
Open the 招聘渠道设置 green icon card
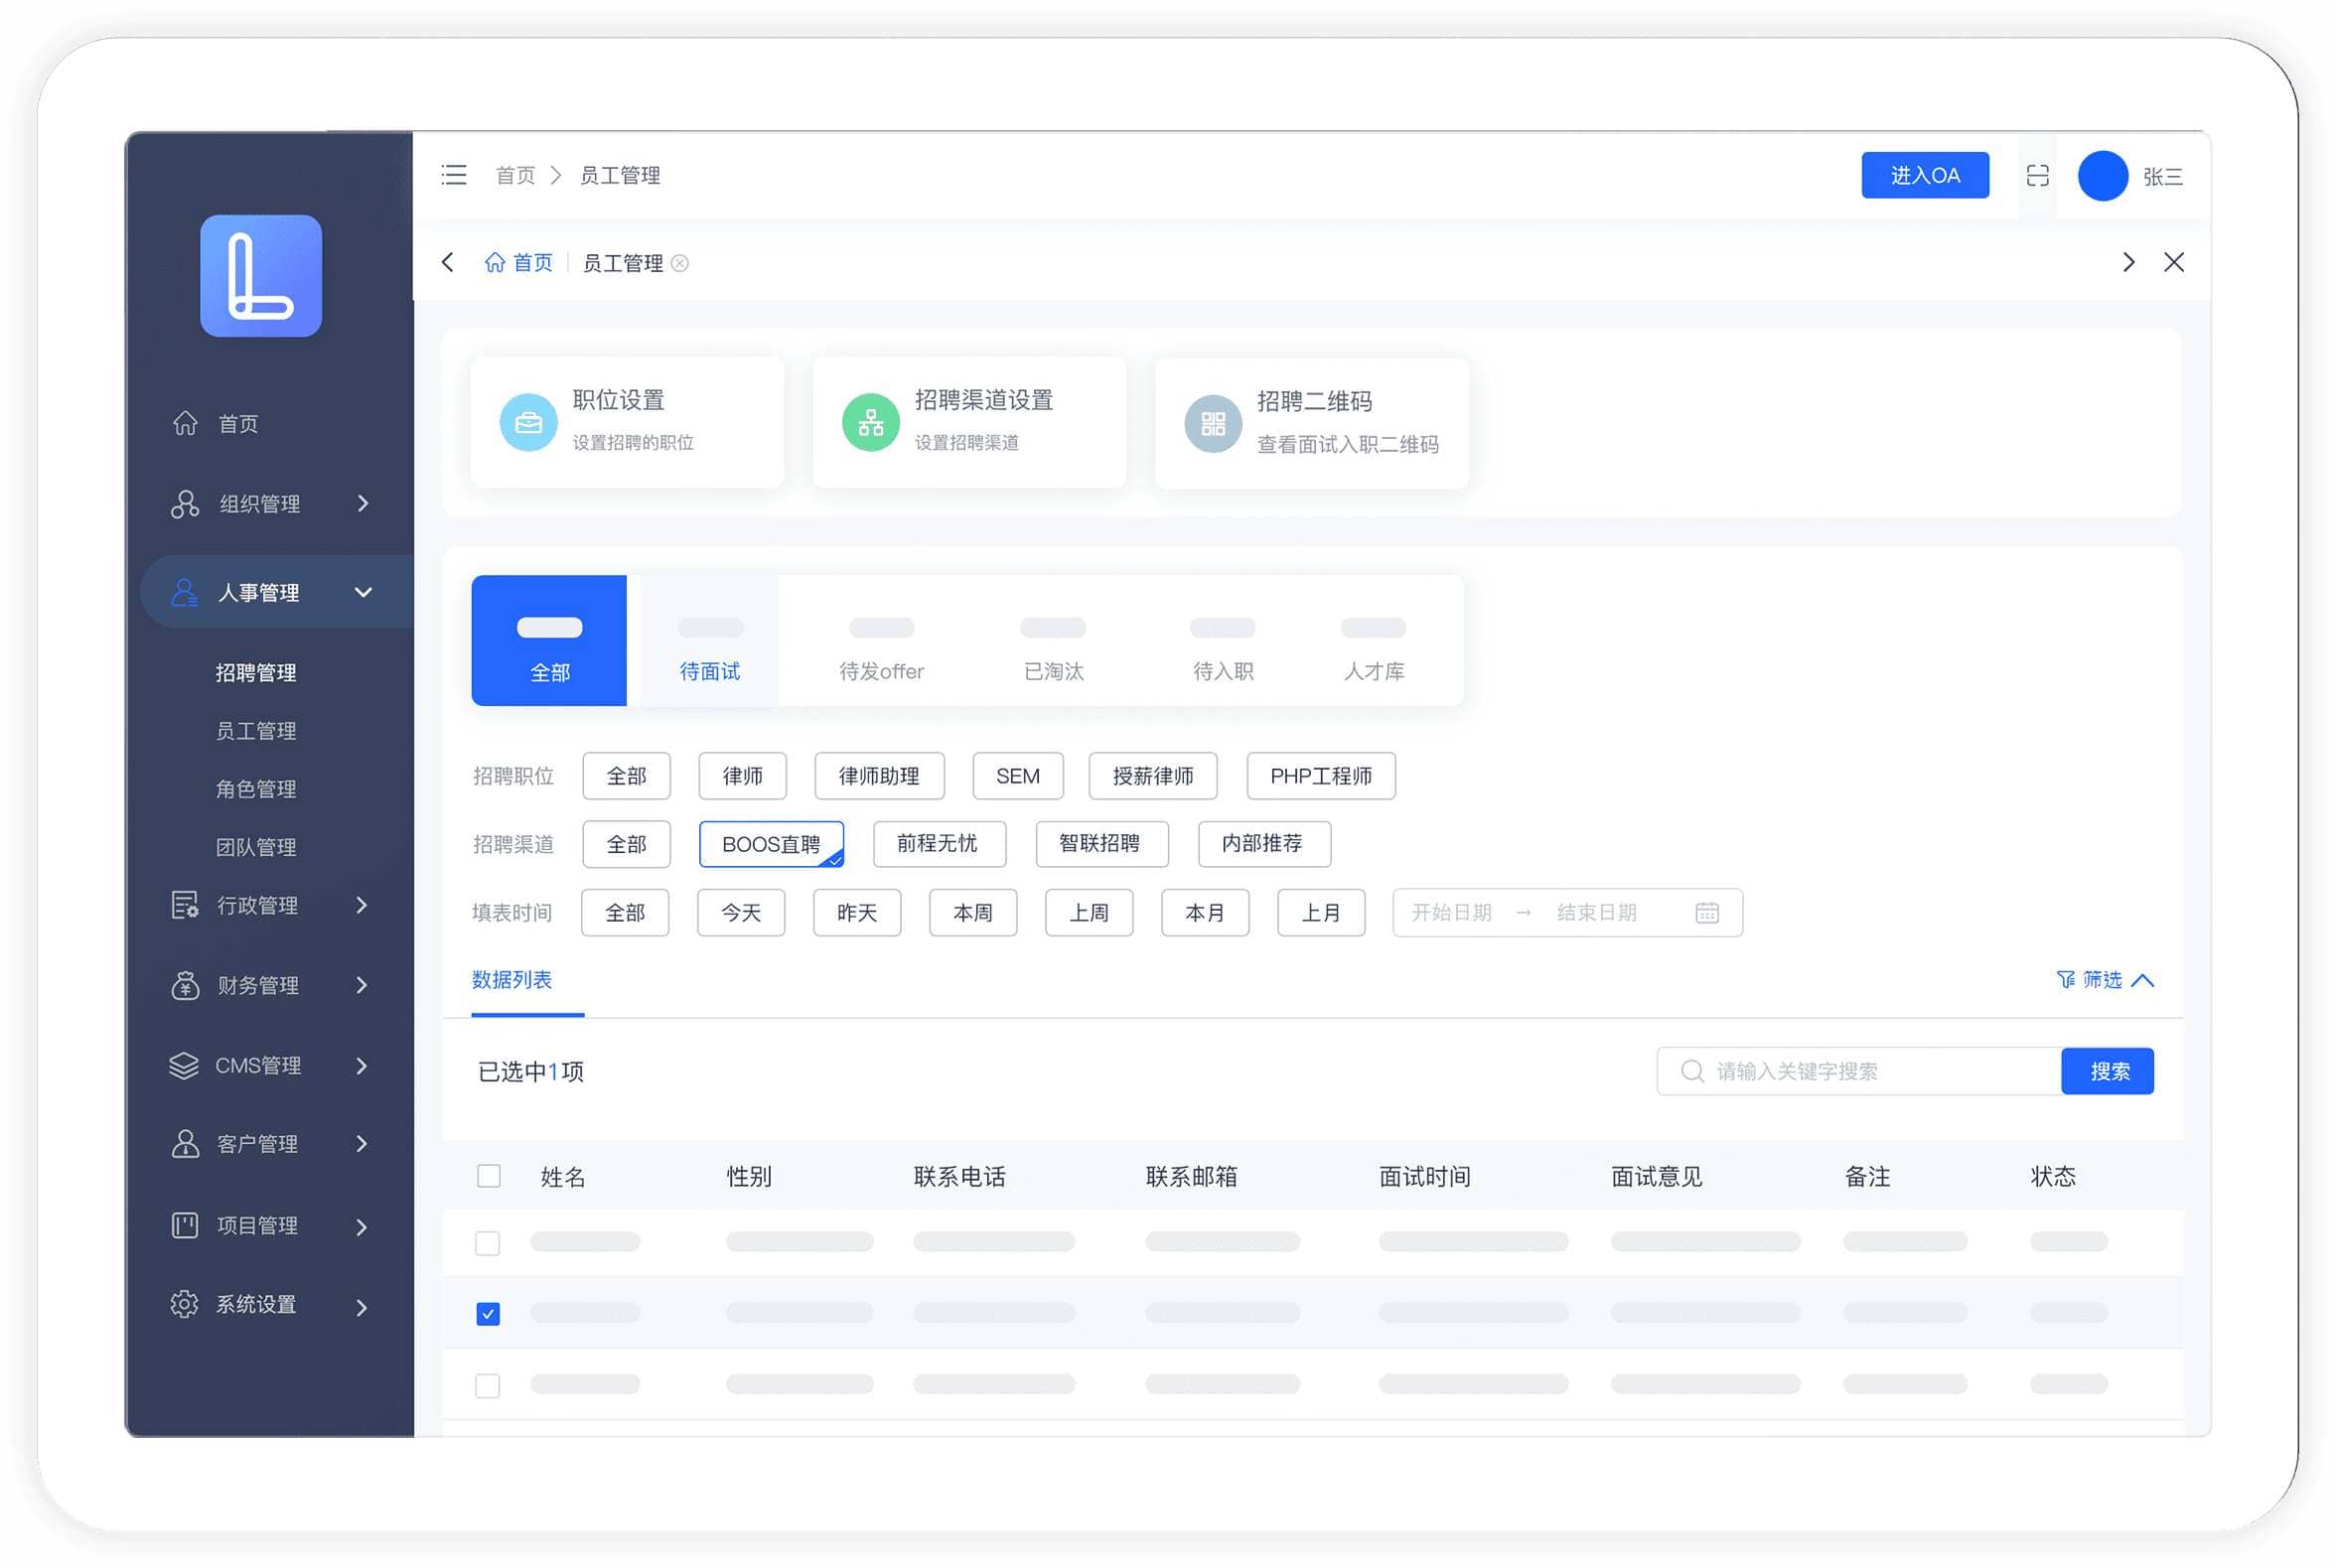tap(870, 423)
